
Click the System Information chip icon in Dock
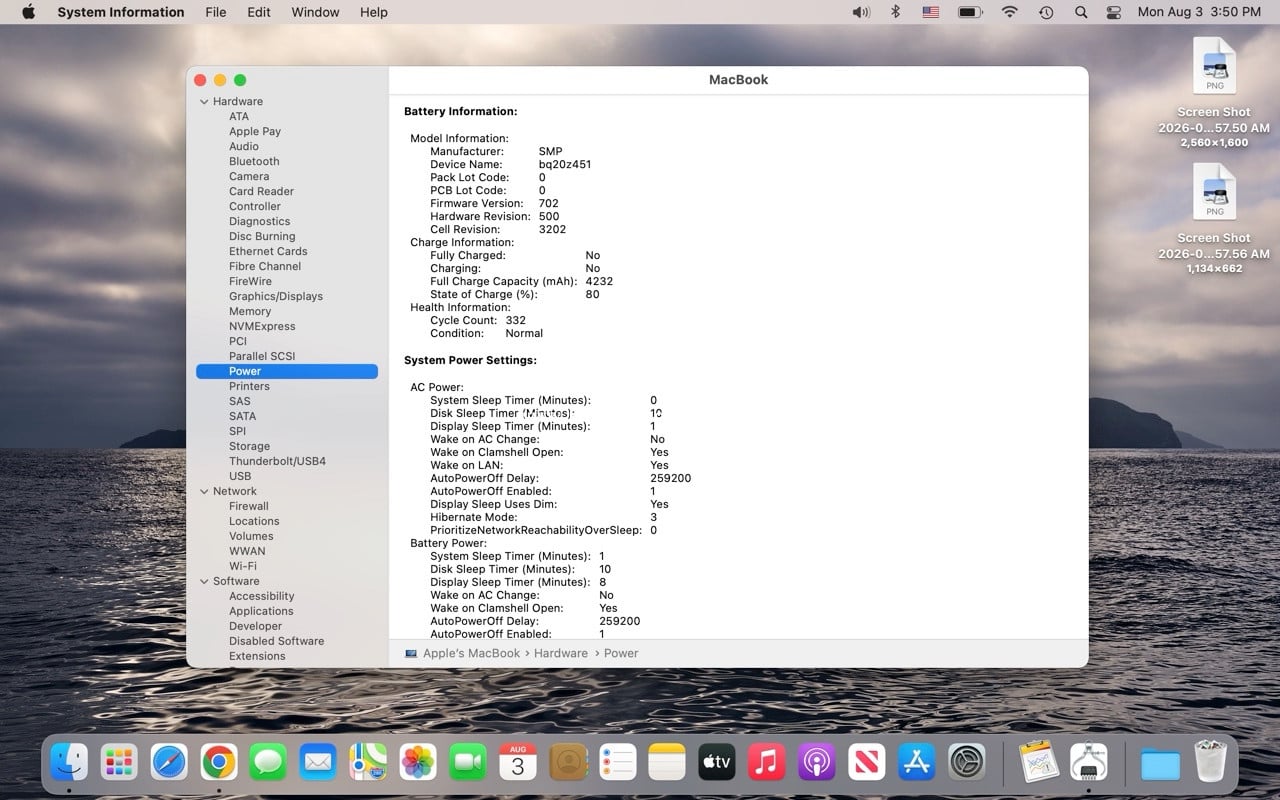pos(1088,763)
